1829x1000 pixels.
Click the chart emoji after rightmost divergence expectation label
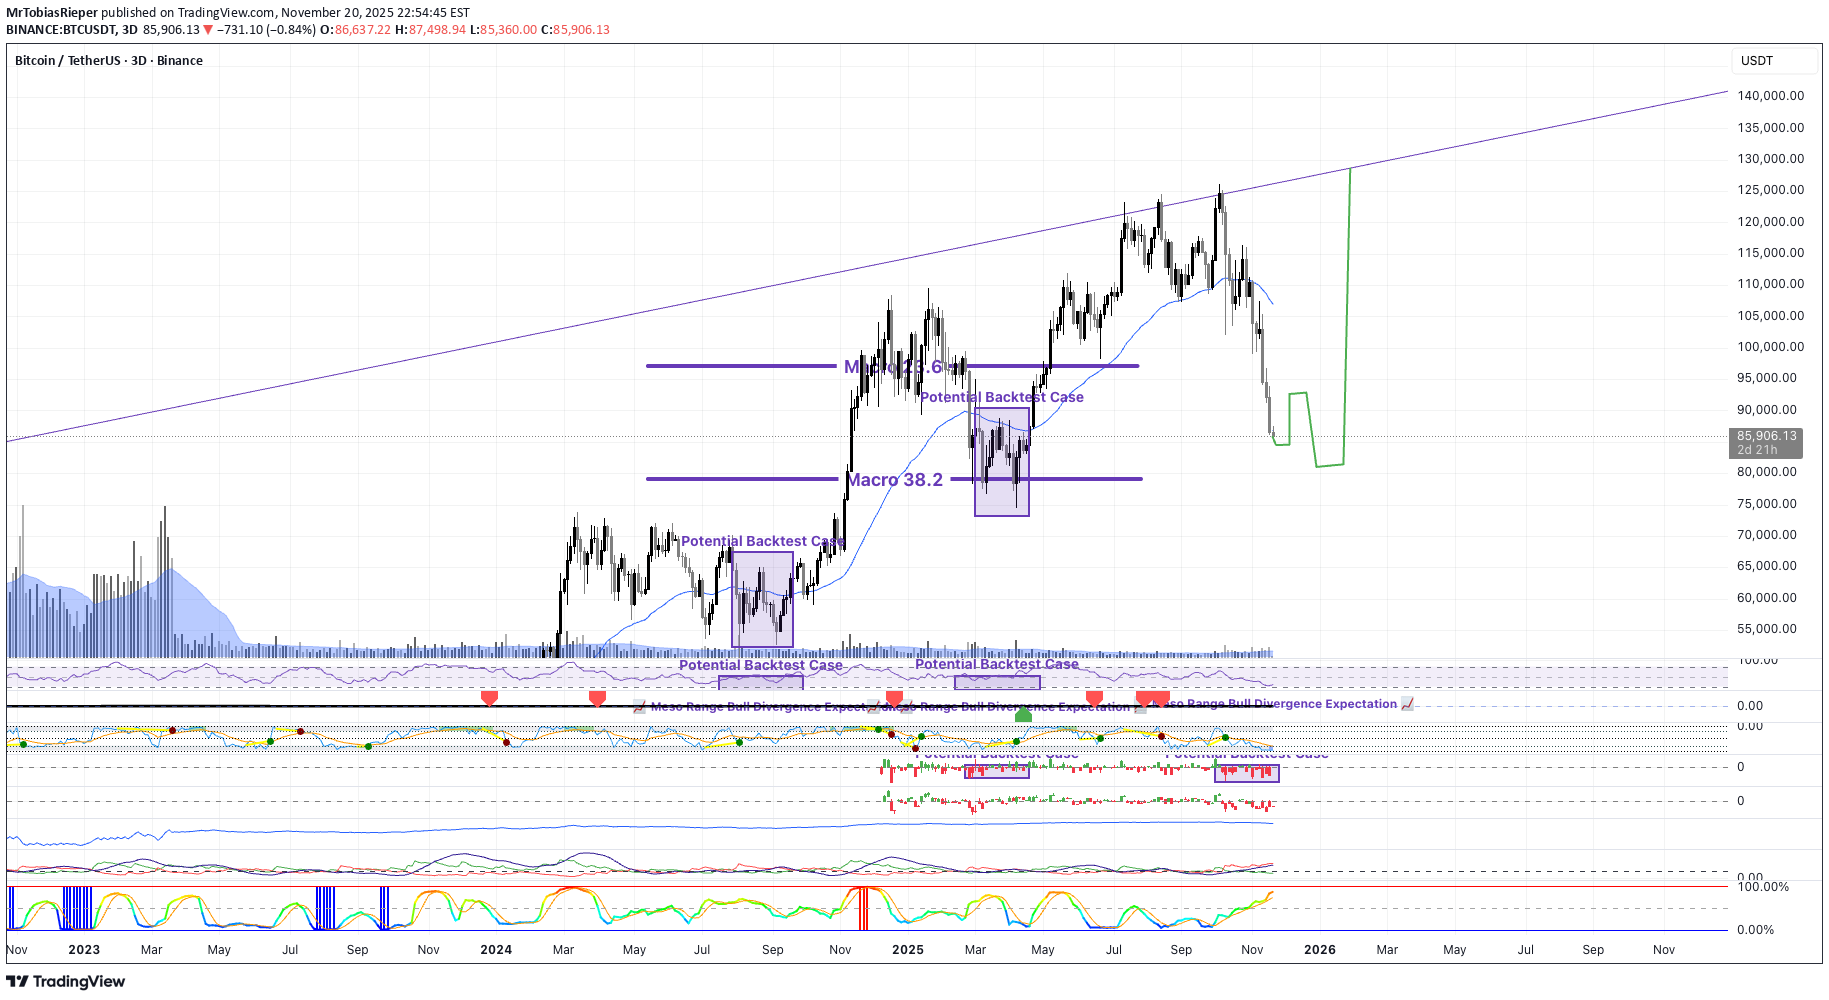pyautogui.click(x=1406, y=704)
